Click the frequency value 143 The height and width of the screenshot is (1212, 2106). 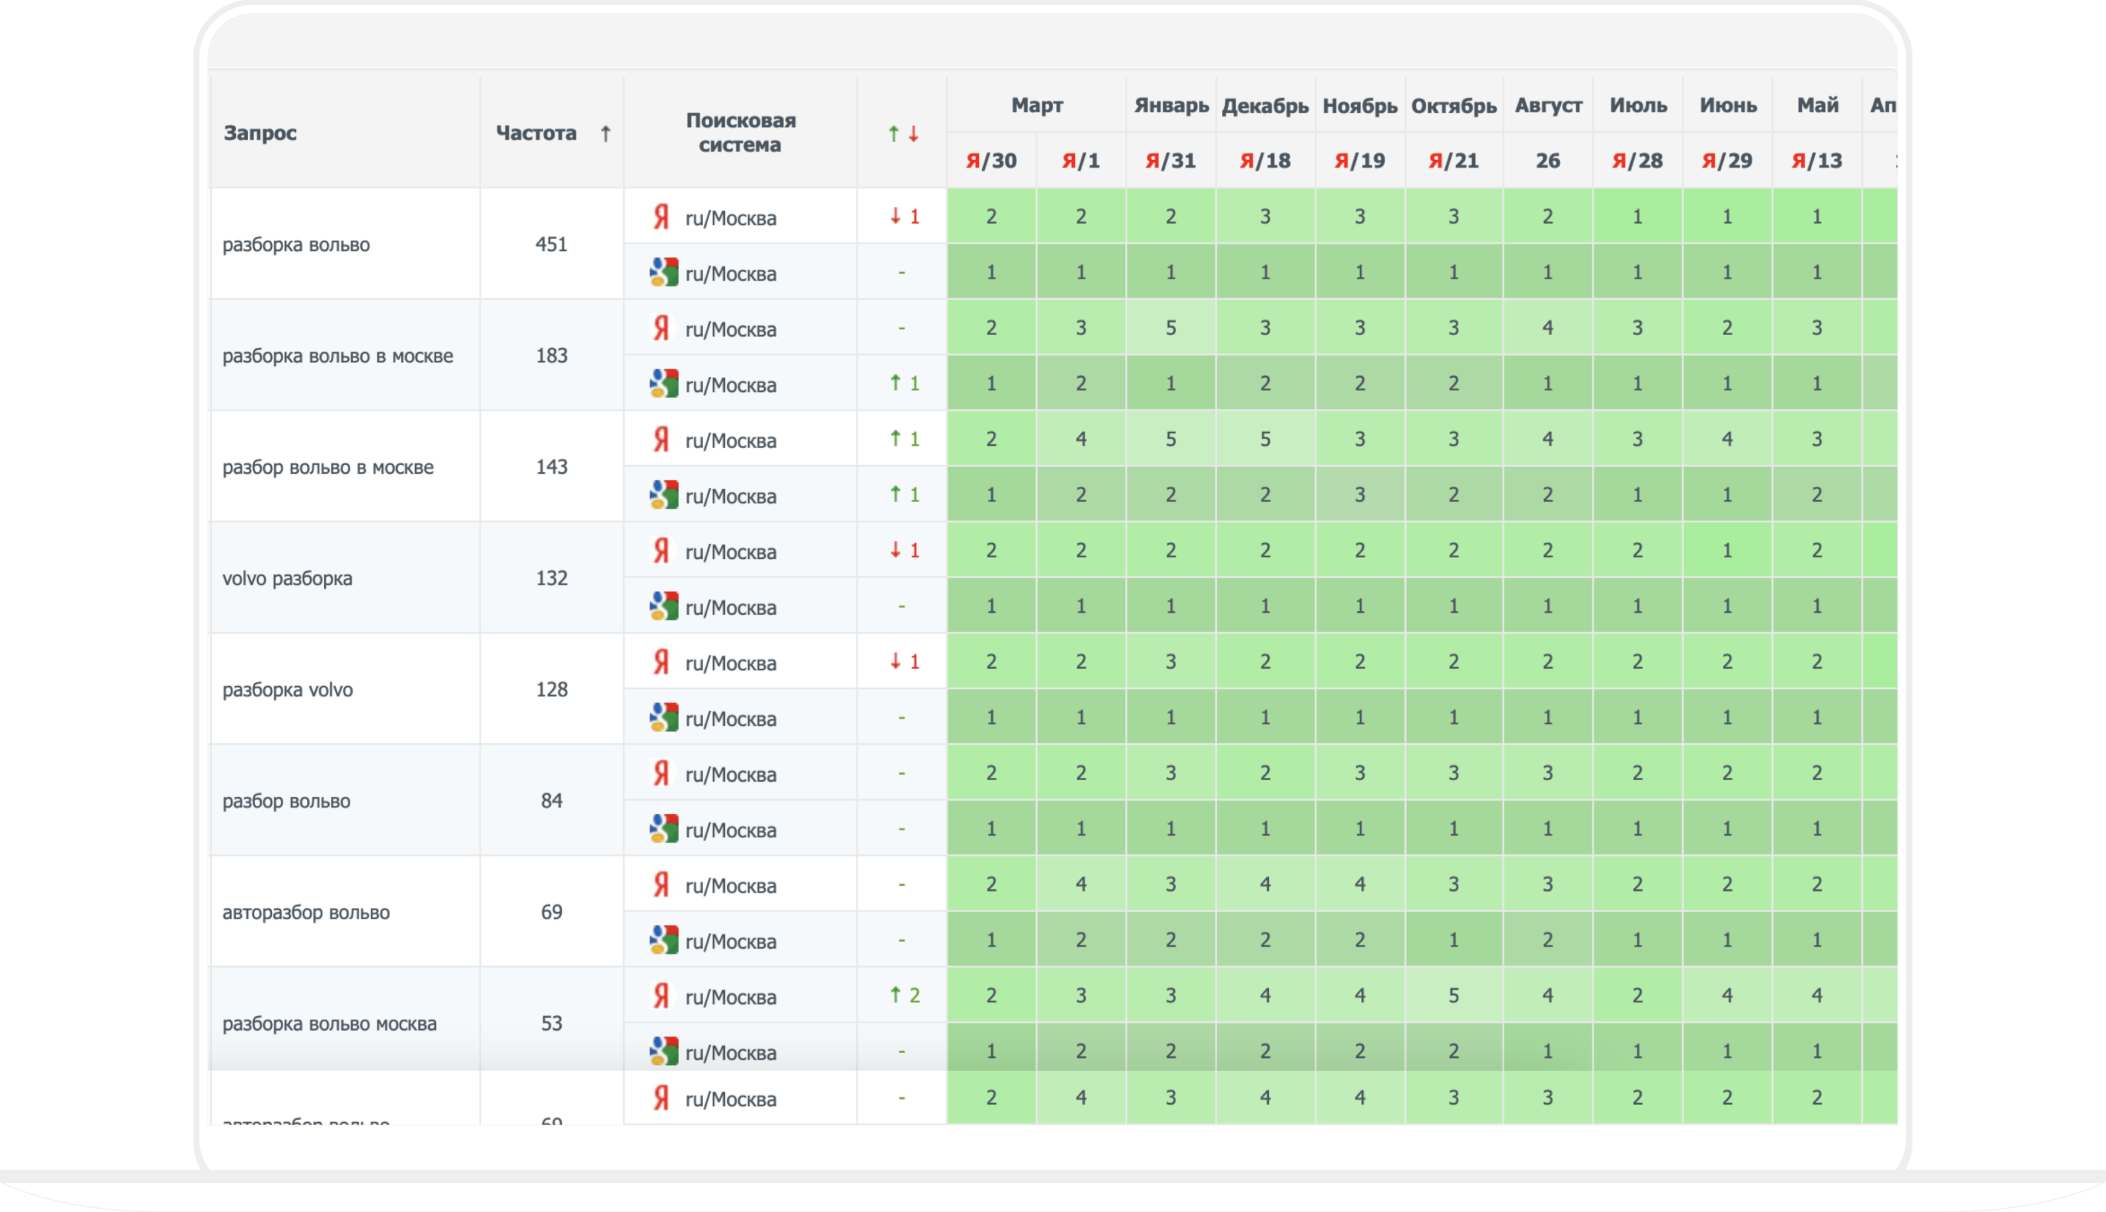tap(552, 467)
